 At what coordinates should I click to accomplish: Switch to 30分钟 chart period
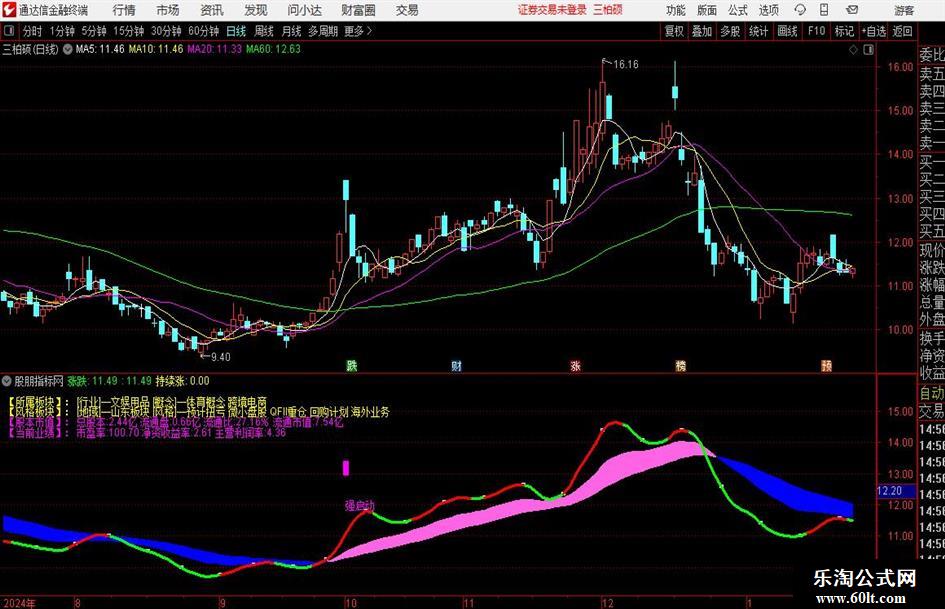[x=166, y=31]
